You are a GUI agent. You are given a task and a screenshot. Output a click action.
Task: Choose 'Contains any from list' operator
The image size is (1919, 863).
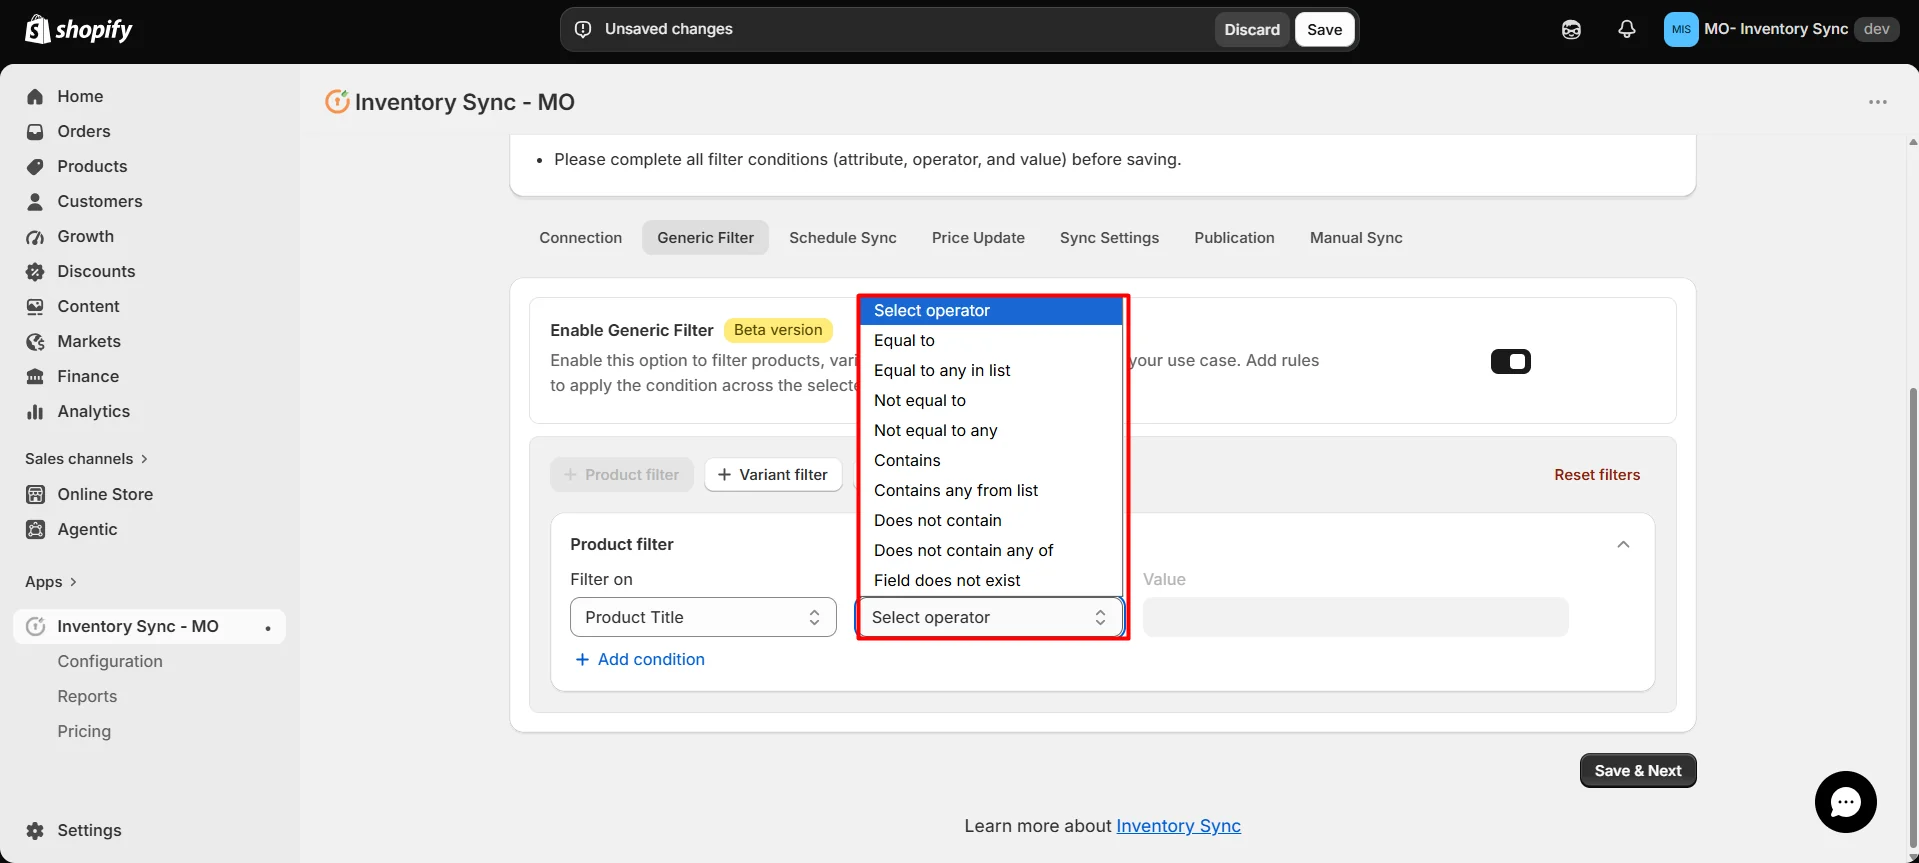coord(991,490)
